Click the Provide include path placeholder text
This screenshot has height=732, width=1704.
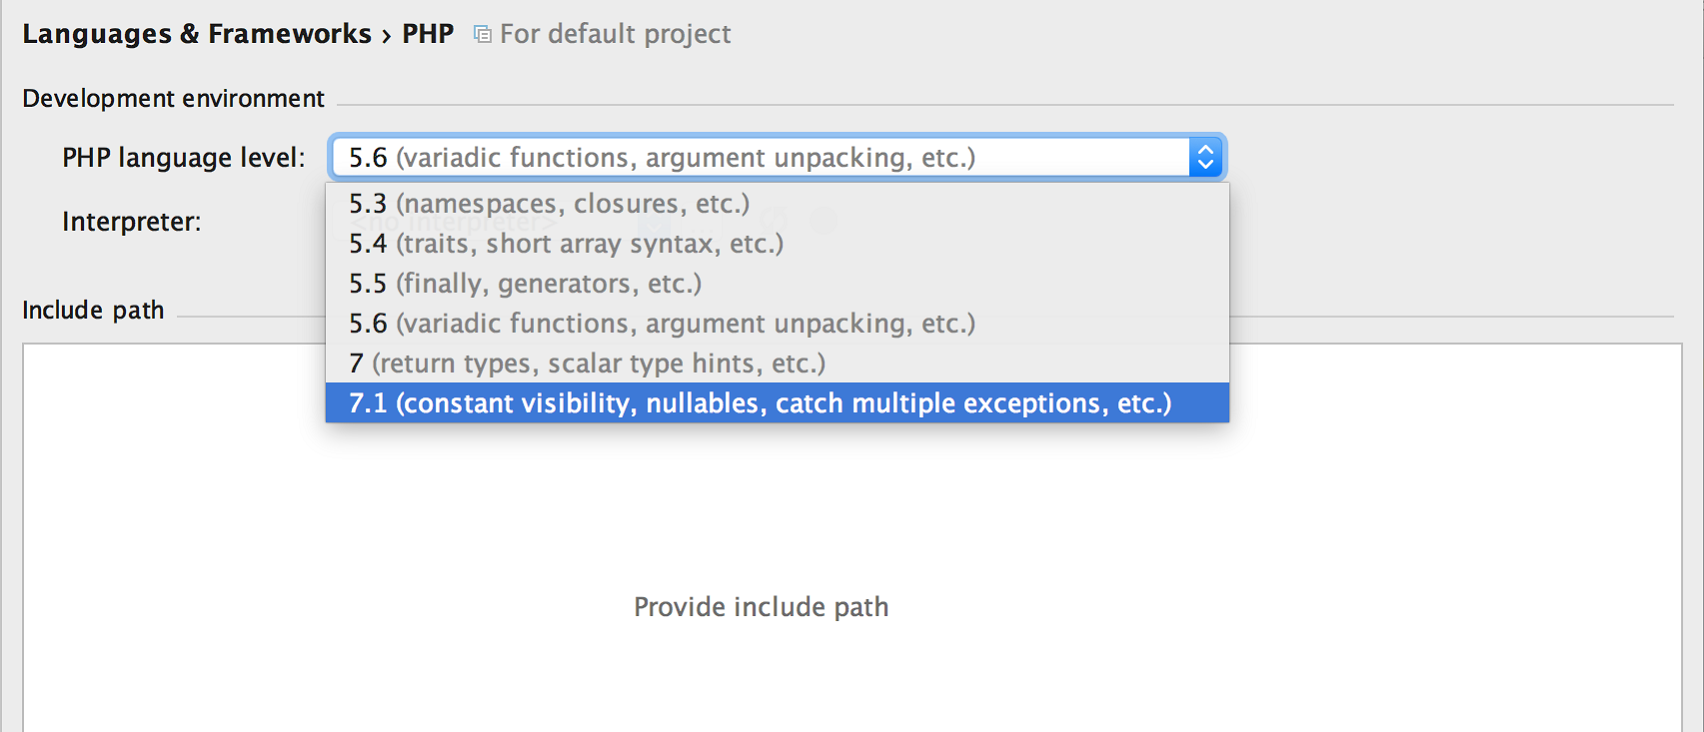[761, 607]
